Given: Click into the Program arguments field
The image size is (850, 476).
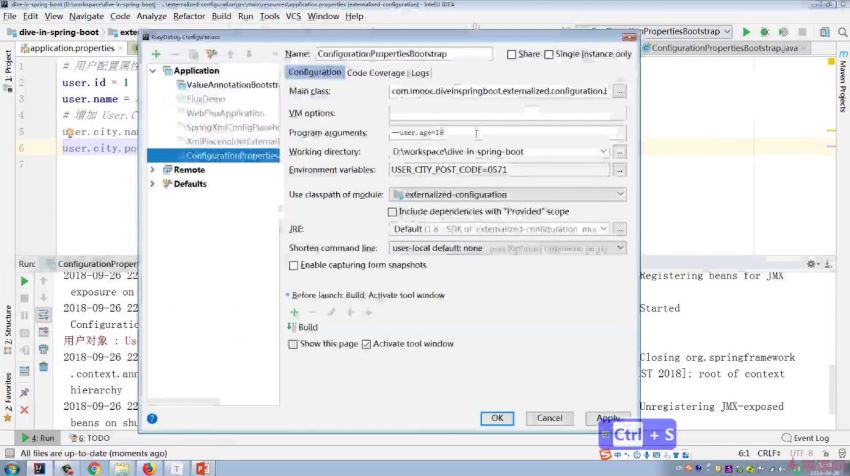Looking at the screenshot, I should point(500,133).
